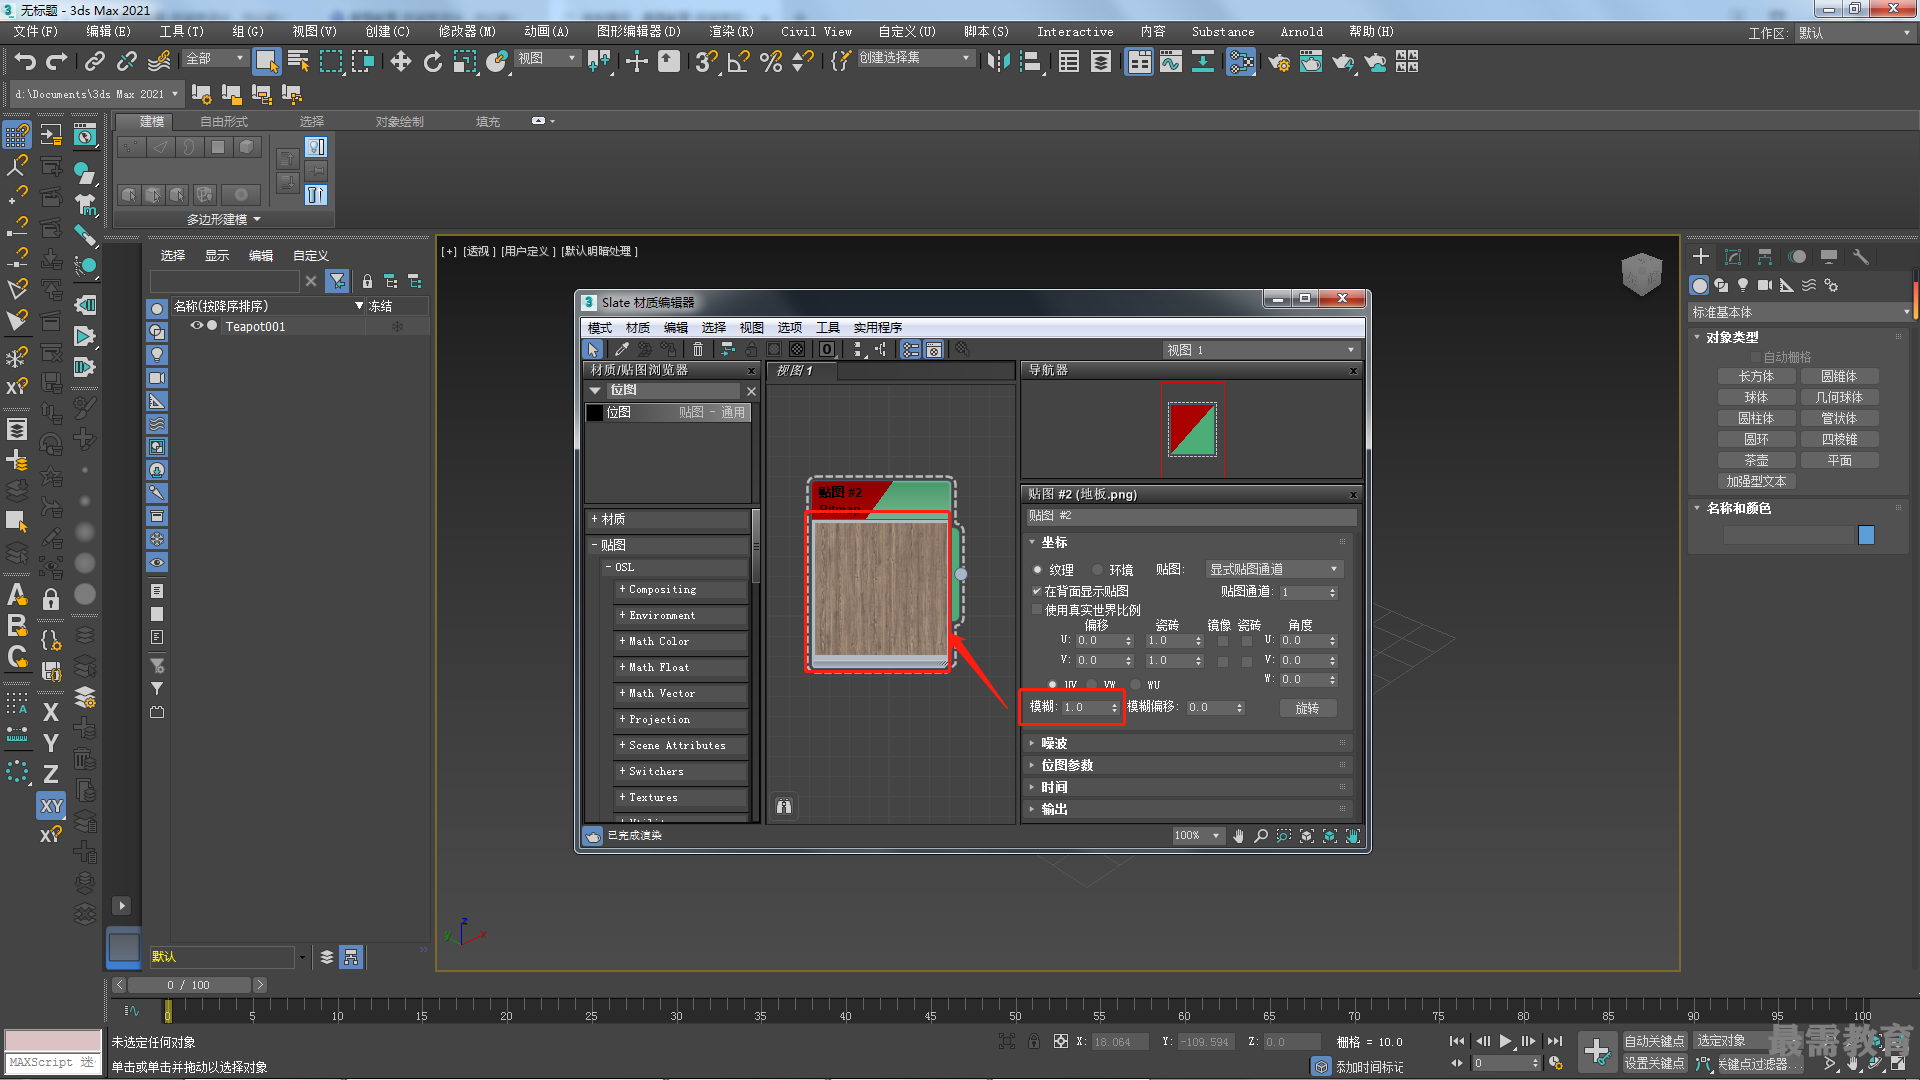Viewport: 1920px width, 1080px height.
Task: Select the VW radio button
Action: tap(1091, 685)
